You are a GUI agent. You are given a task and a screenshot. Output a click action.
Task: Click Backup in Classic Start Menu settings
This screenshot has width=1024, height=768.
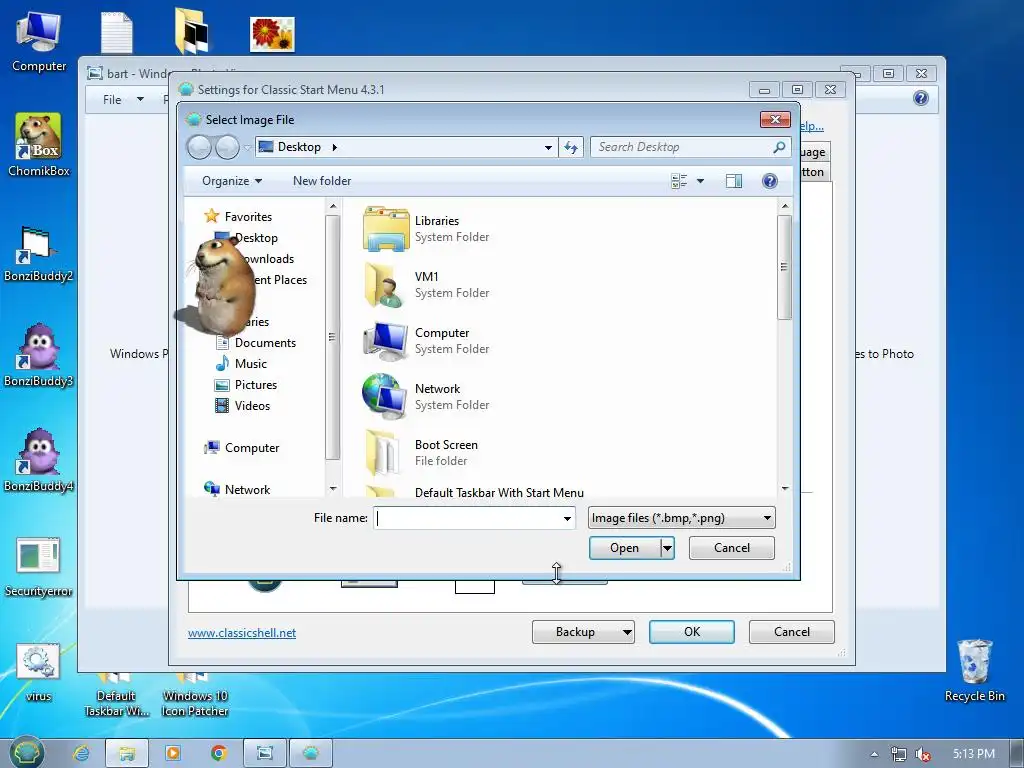[x=575, y=632]
